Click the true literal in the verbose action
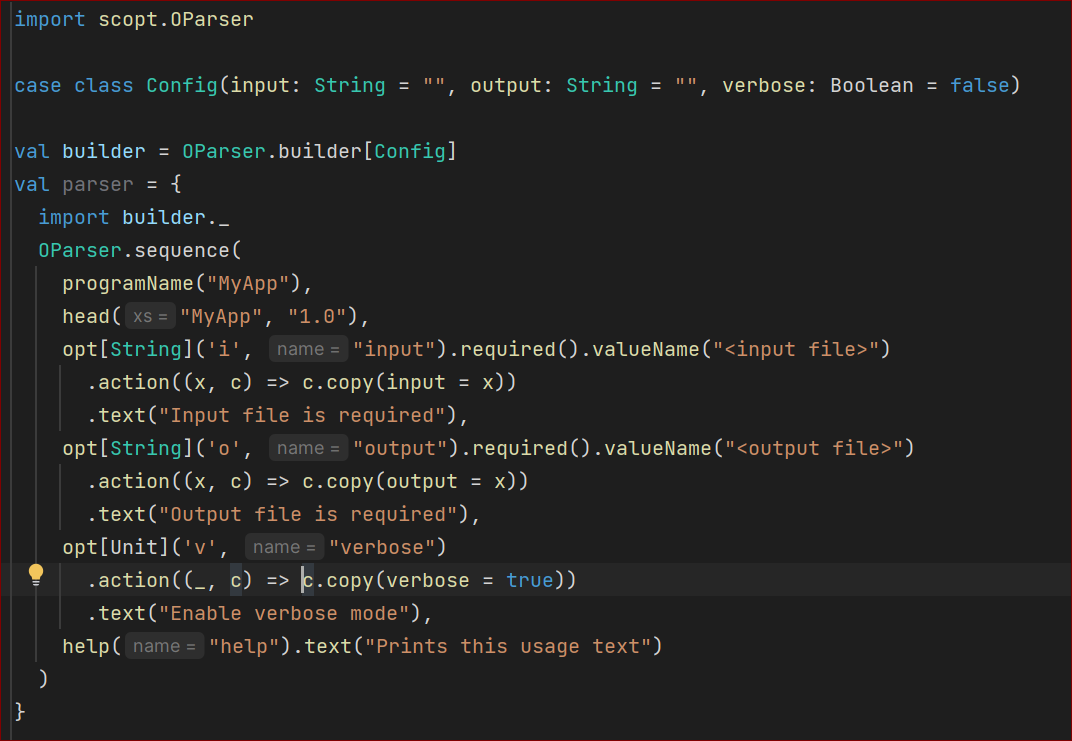Screen dimensions: 1072x741 click(x=529, y=580)
